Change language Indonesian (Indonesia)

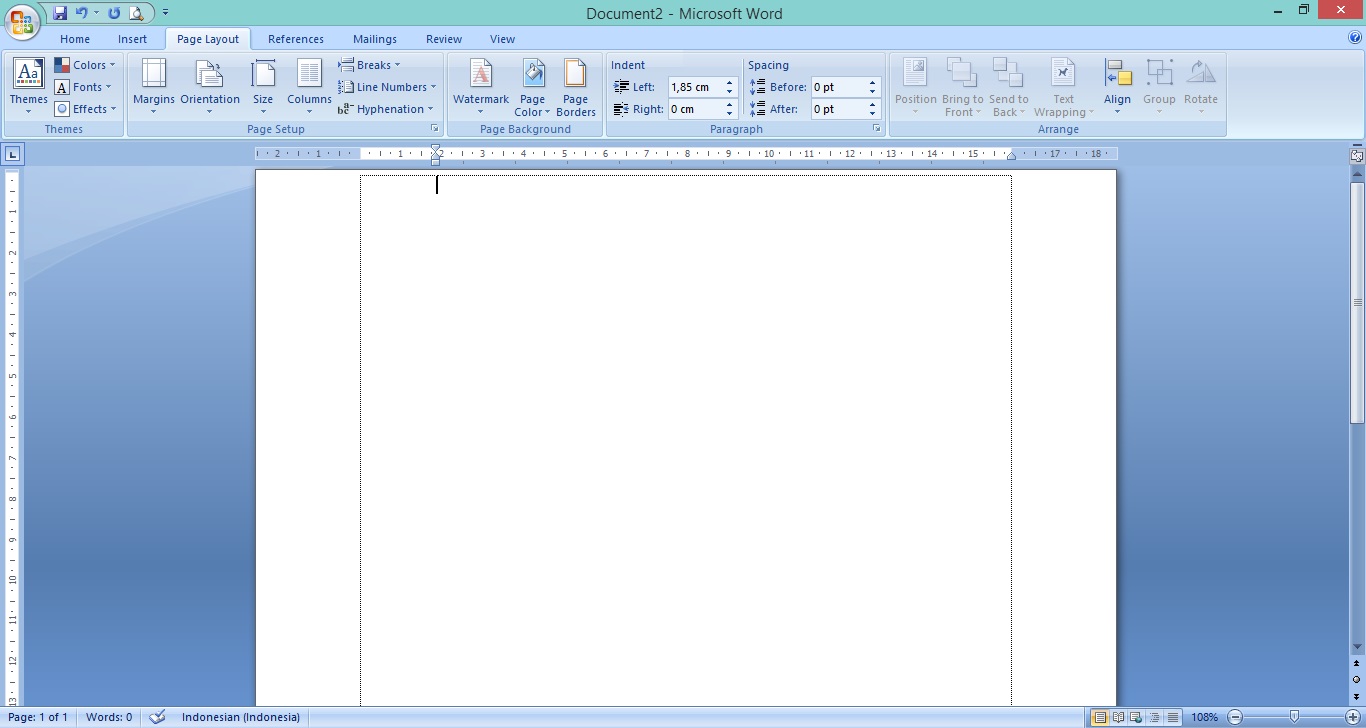241,717
